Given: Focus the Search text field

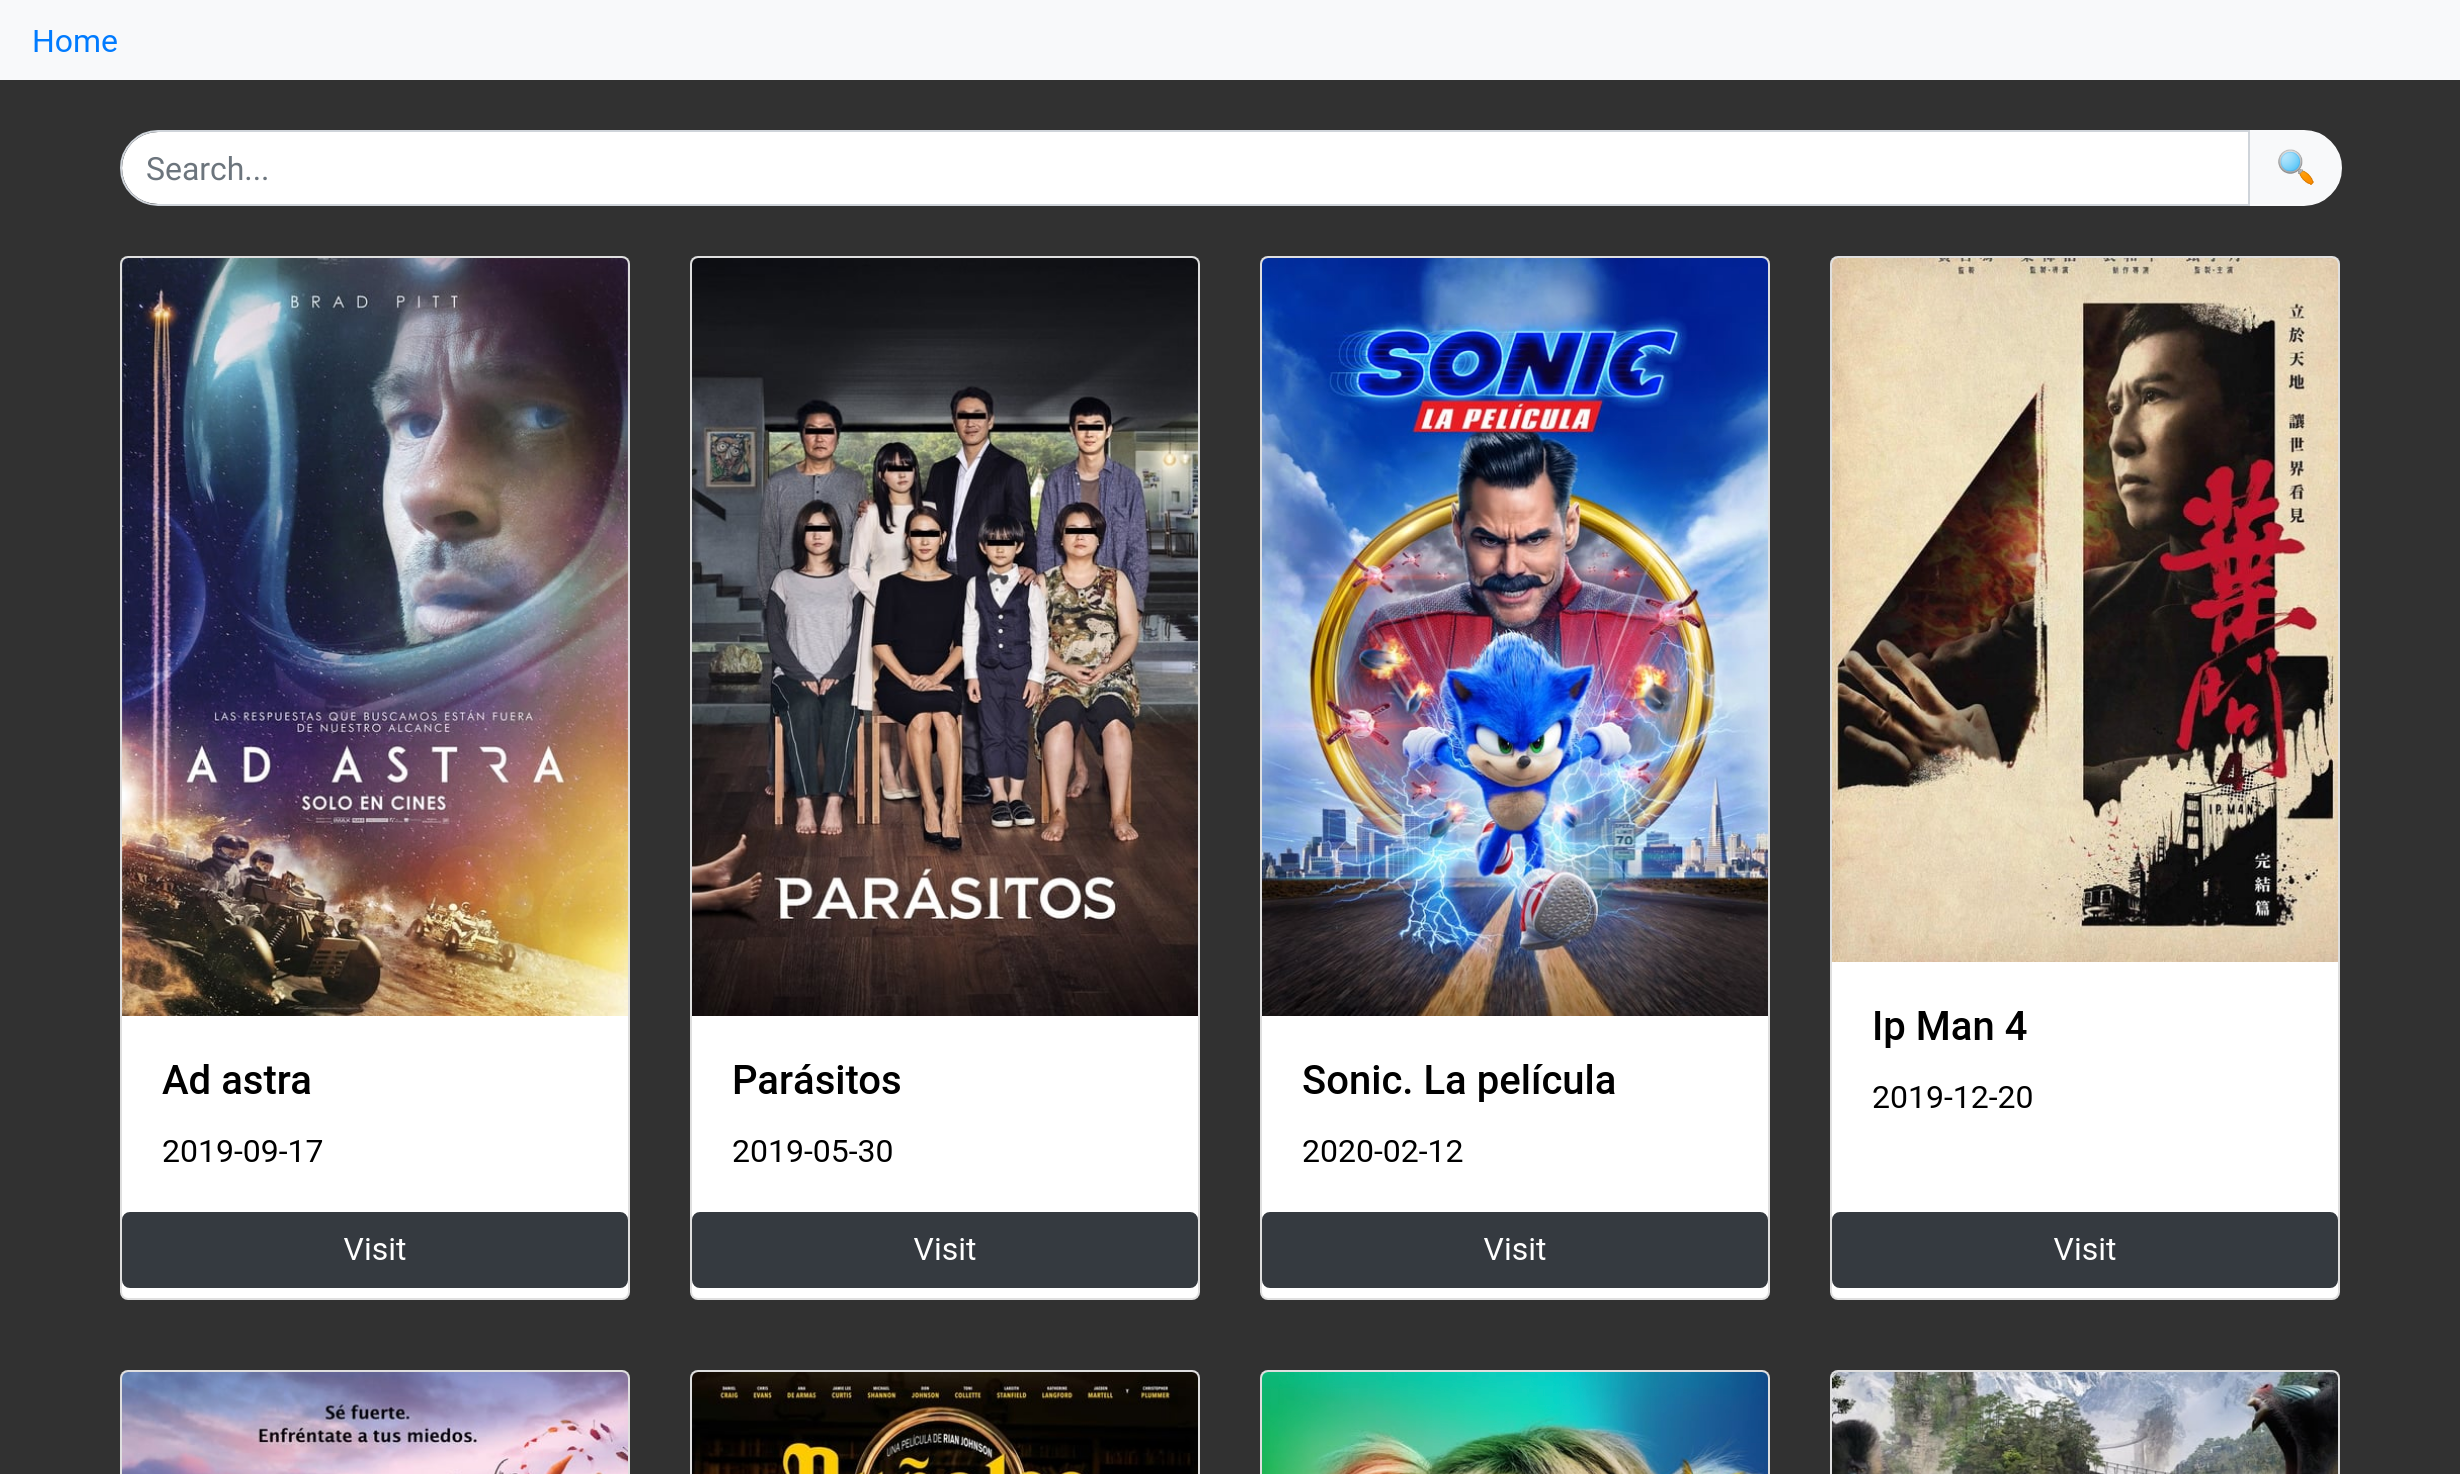Looking at the screenshot, I should pos(1185,168).
